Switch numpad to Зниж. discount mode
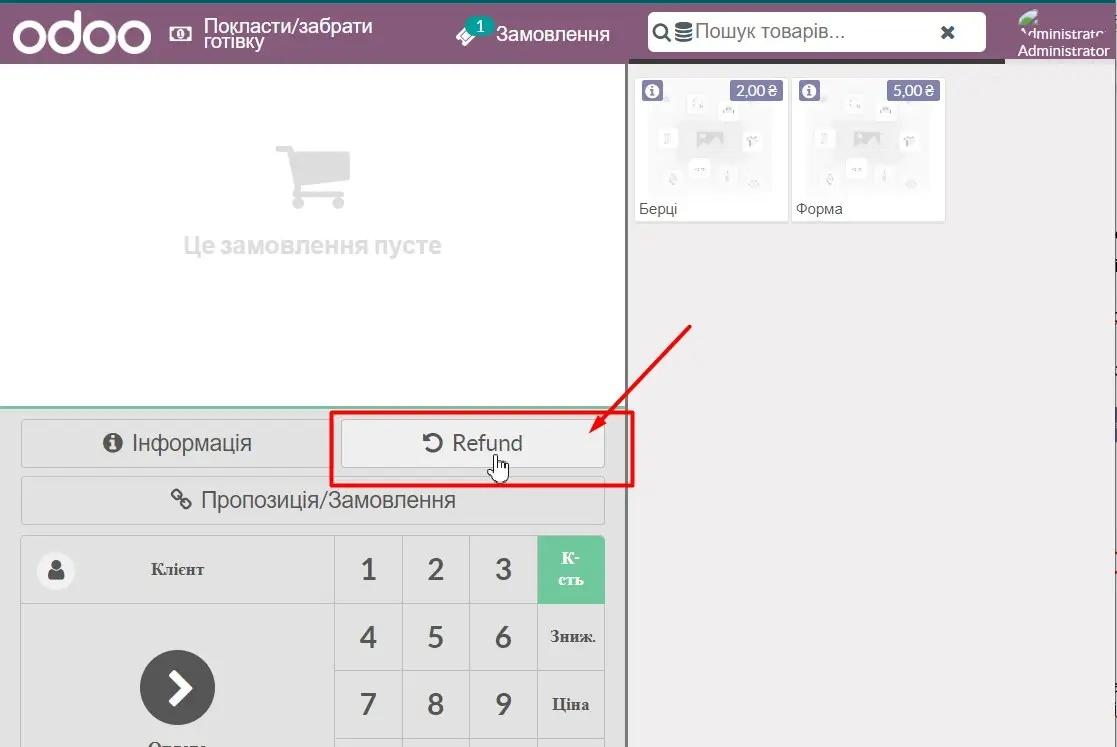1117x747 pixels. click(x=570, y=636)
